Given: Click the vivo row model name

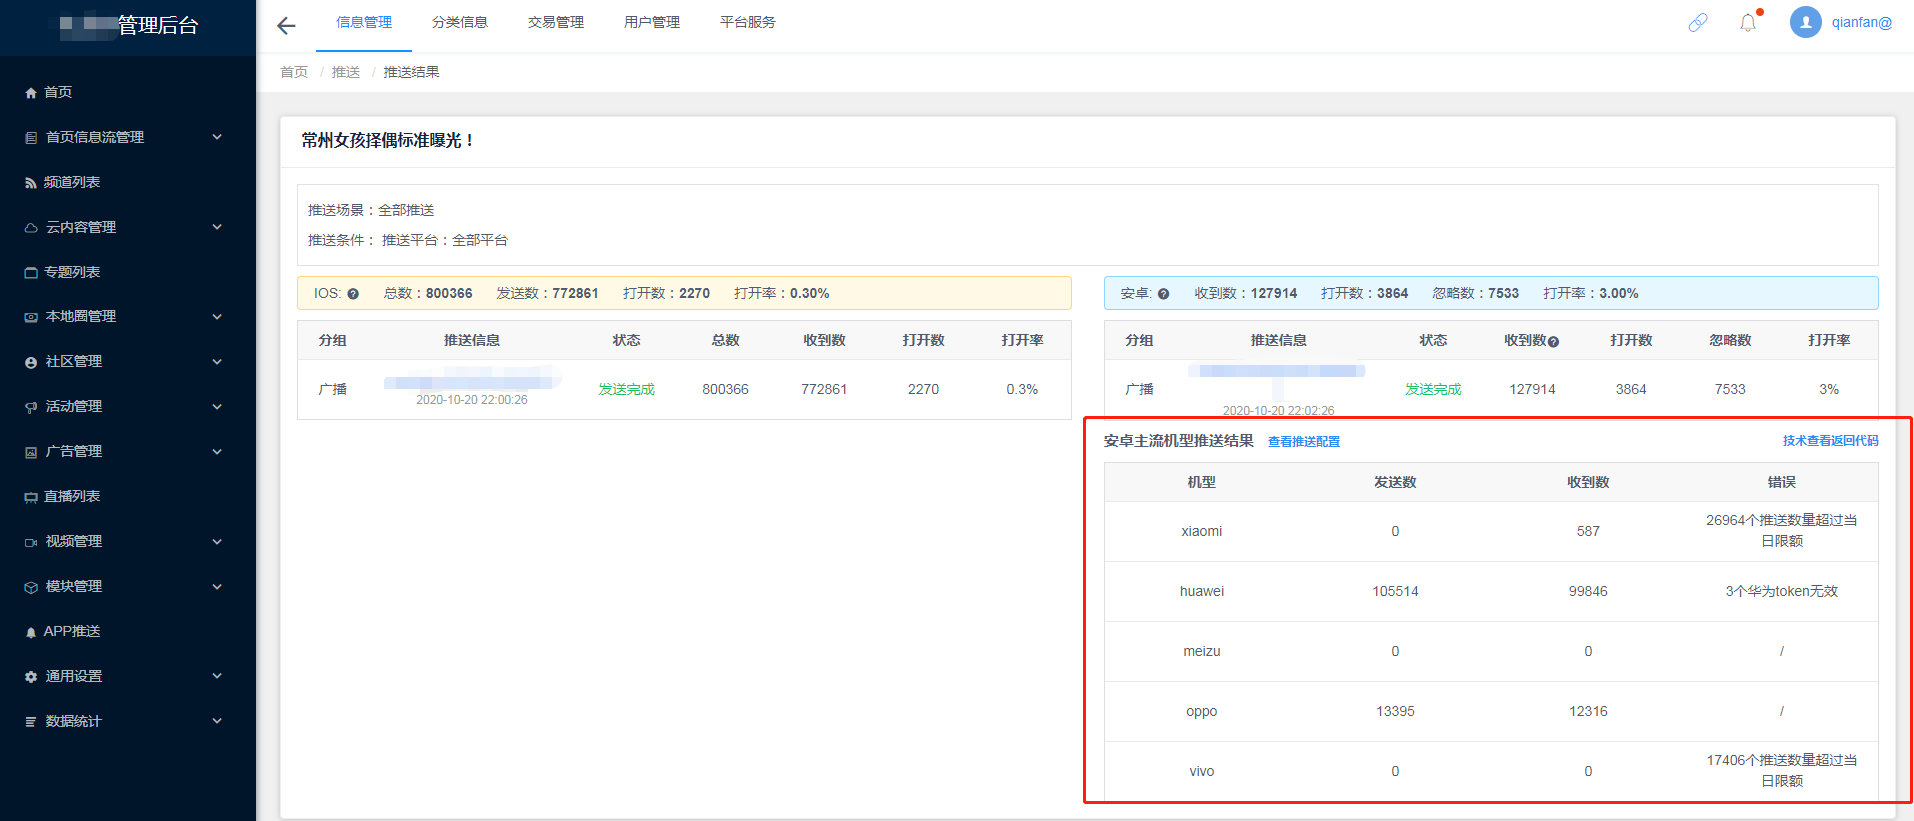Looking at the screenshot, I should tap(1202, 771).
